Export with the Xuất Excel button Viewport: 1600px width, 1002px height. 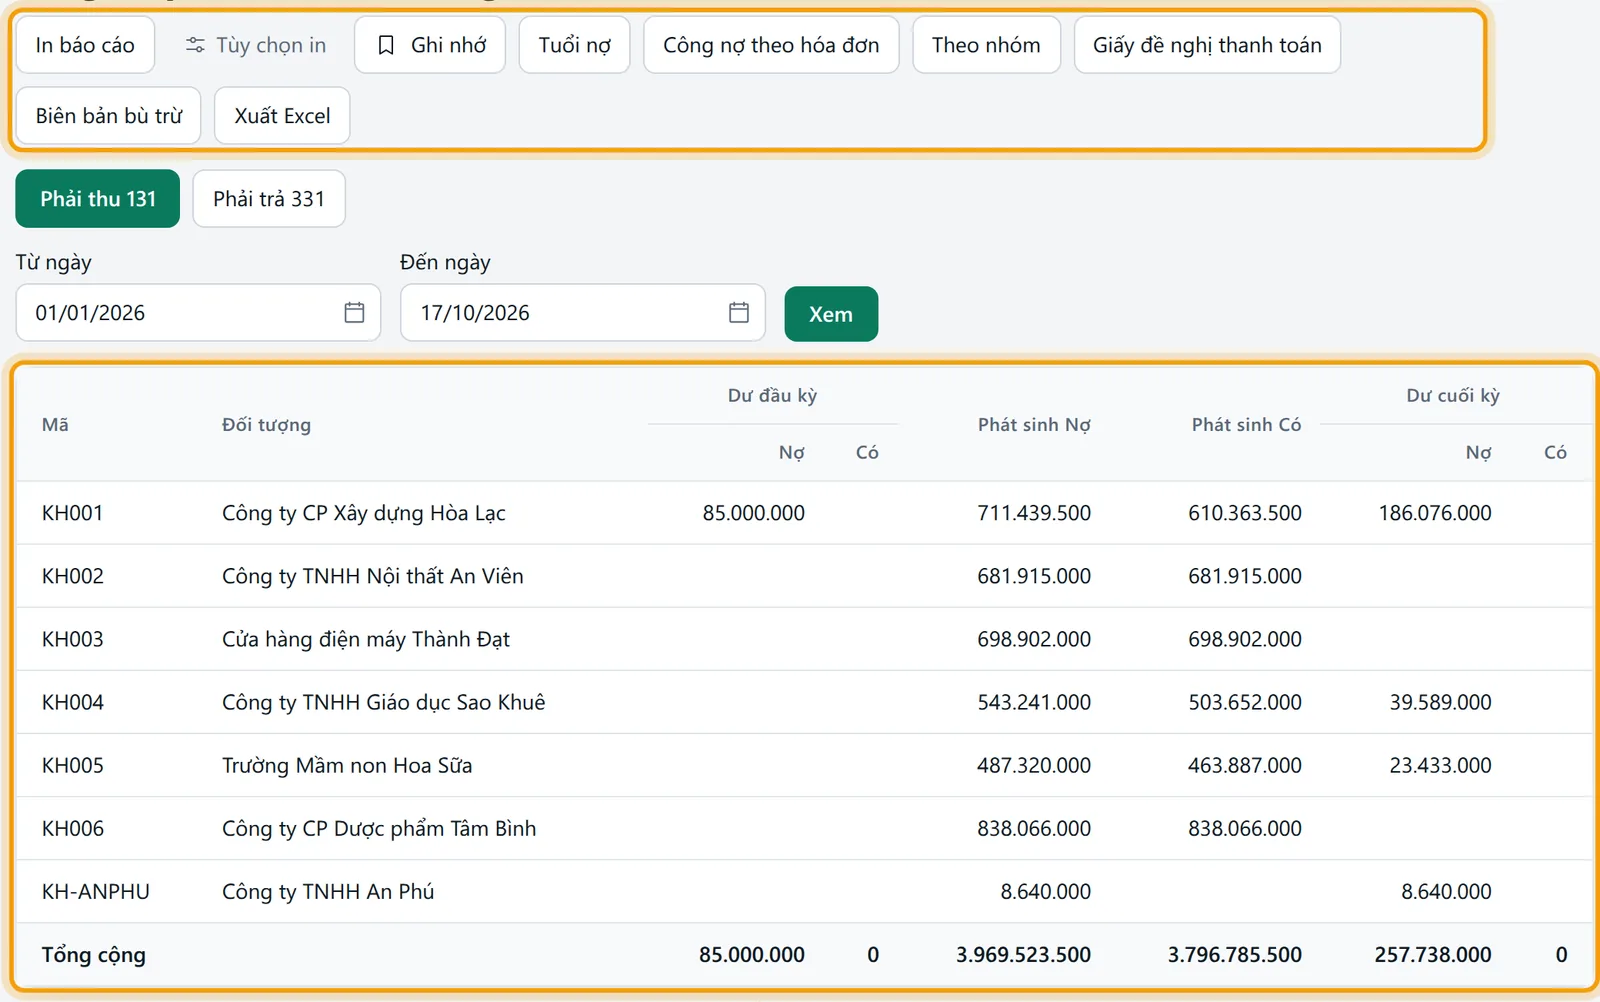[x=282, y=116]
